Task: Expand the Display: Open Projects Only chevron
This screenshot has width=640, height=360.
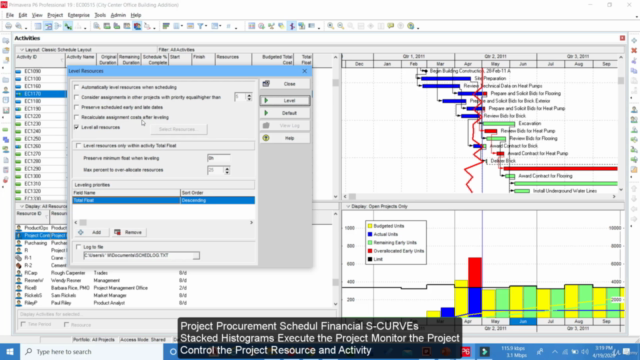Action: click(348, 206)
